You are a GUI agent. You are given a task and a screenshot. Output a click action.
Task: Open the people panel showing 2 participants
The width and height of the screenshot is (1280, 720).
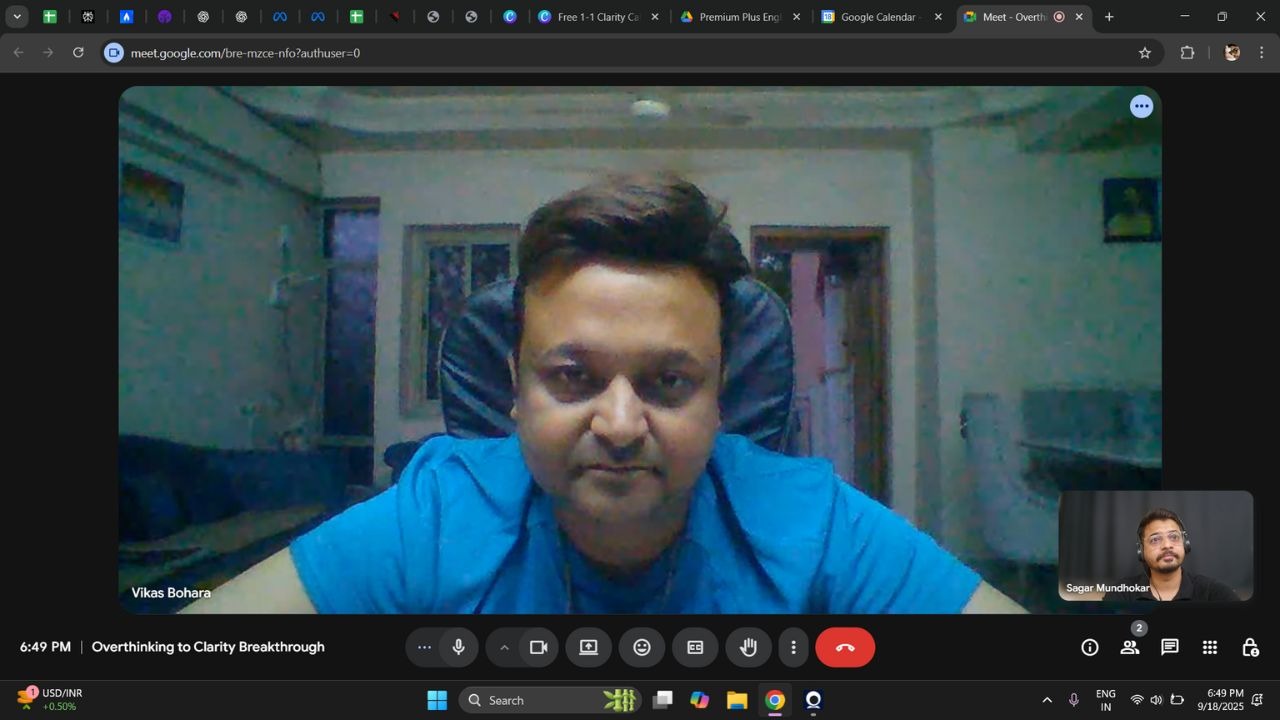coord(1130,647)
